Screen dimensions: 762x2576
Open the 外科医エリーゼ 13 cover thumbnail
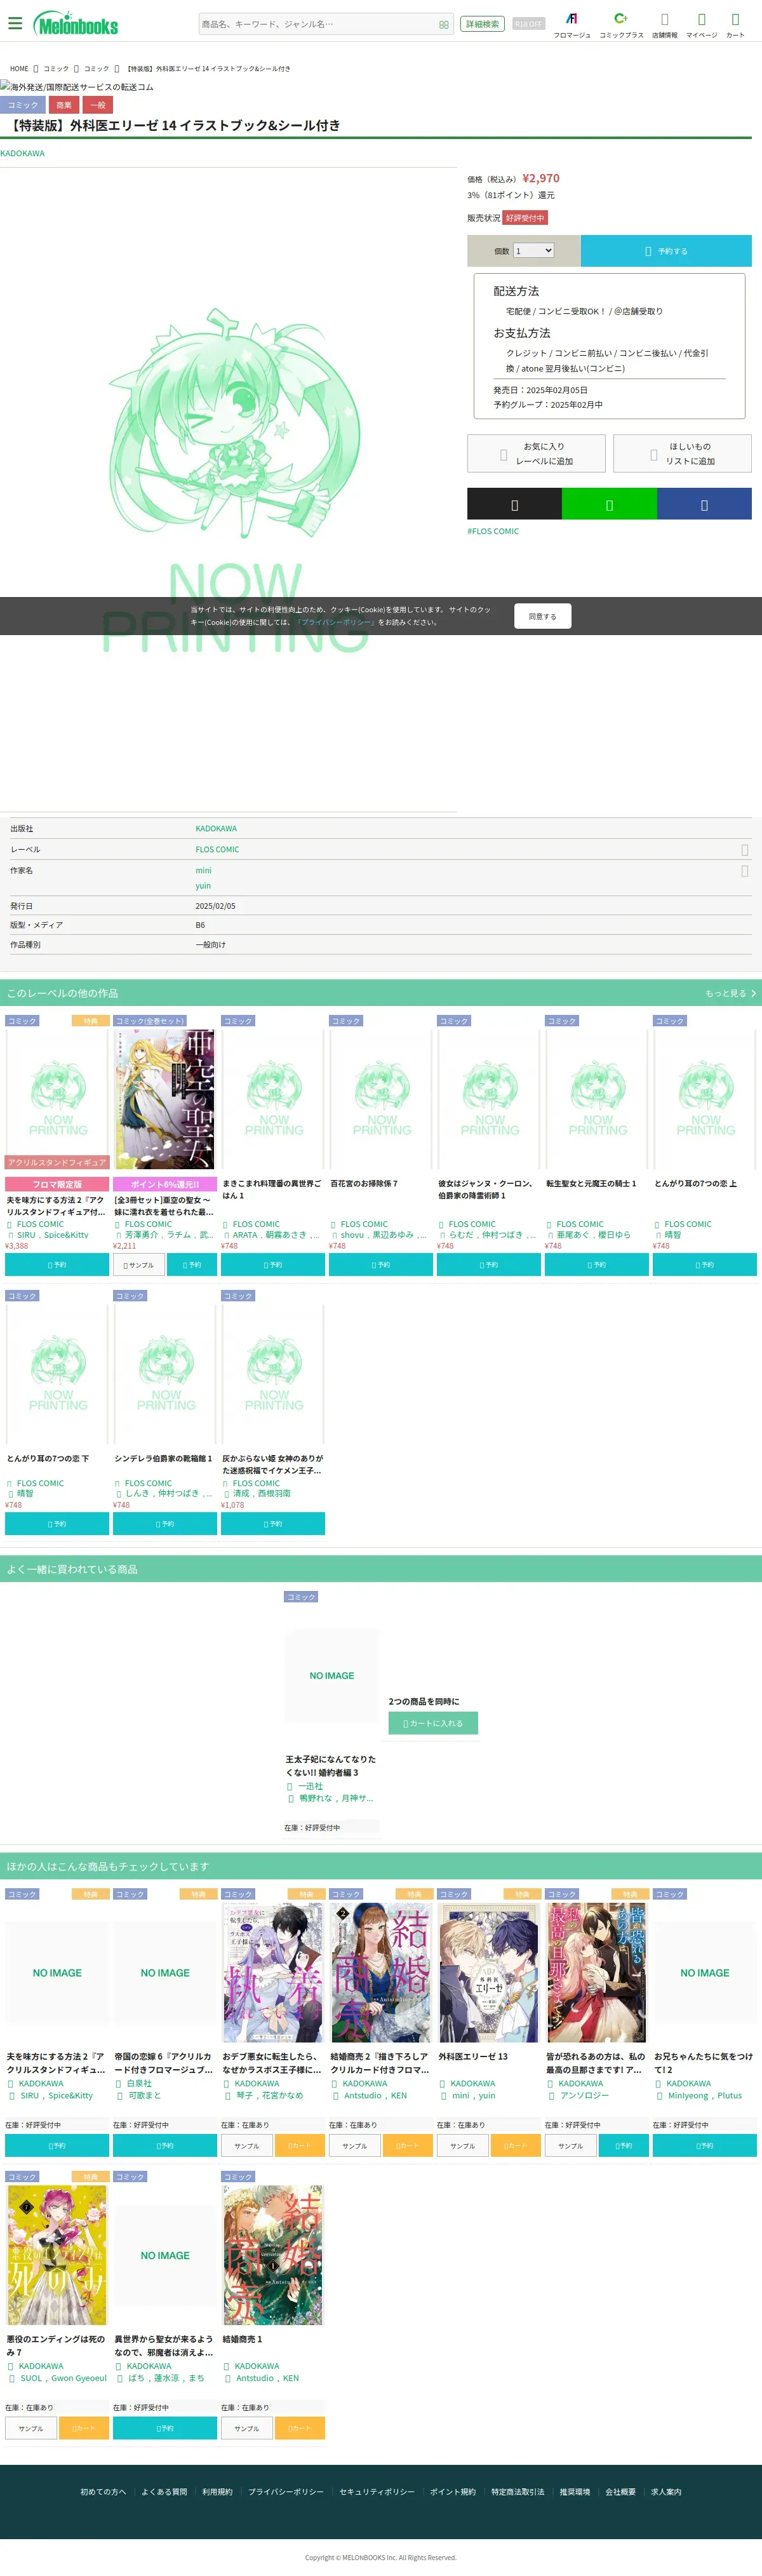pyautogui.click(x=489, y=1972)
